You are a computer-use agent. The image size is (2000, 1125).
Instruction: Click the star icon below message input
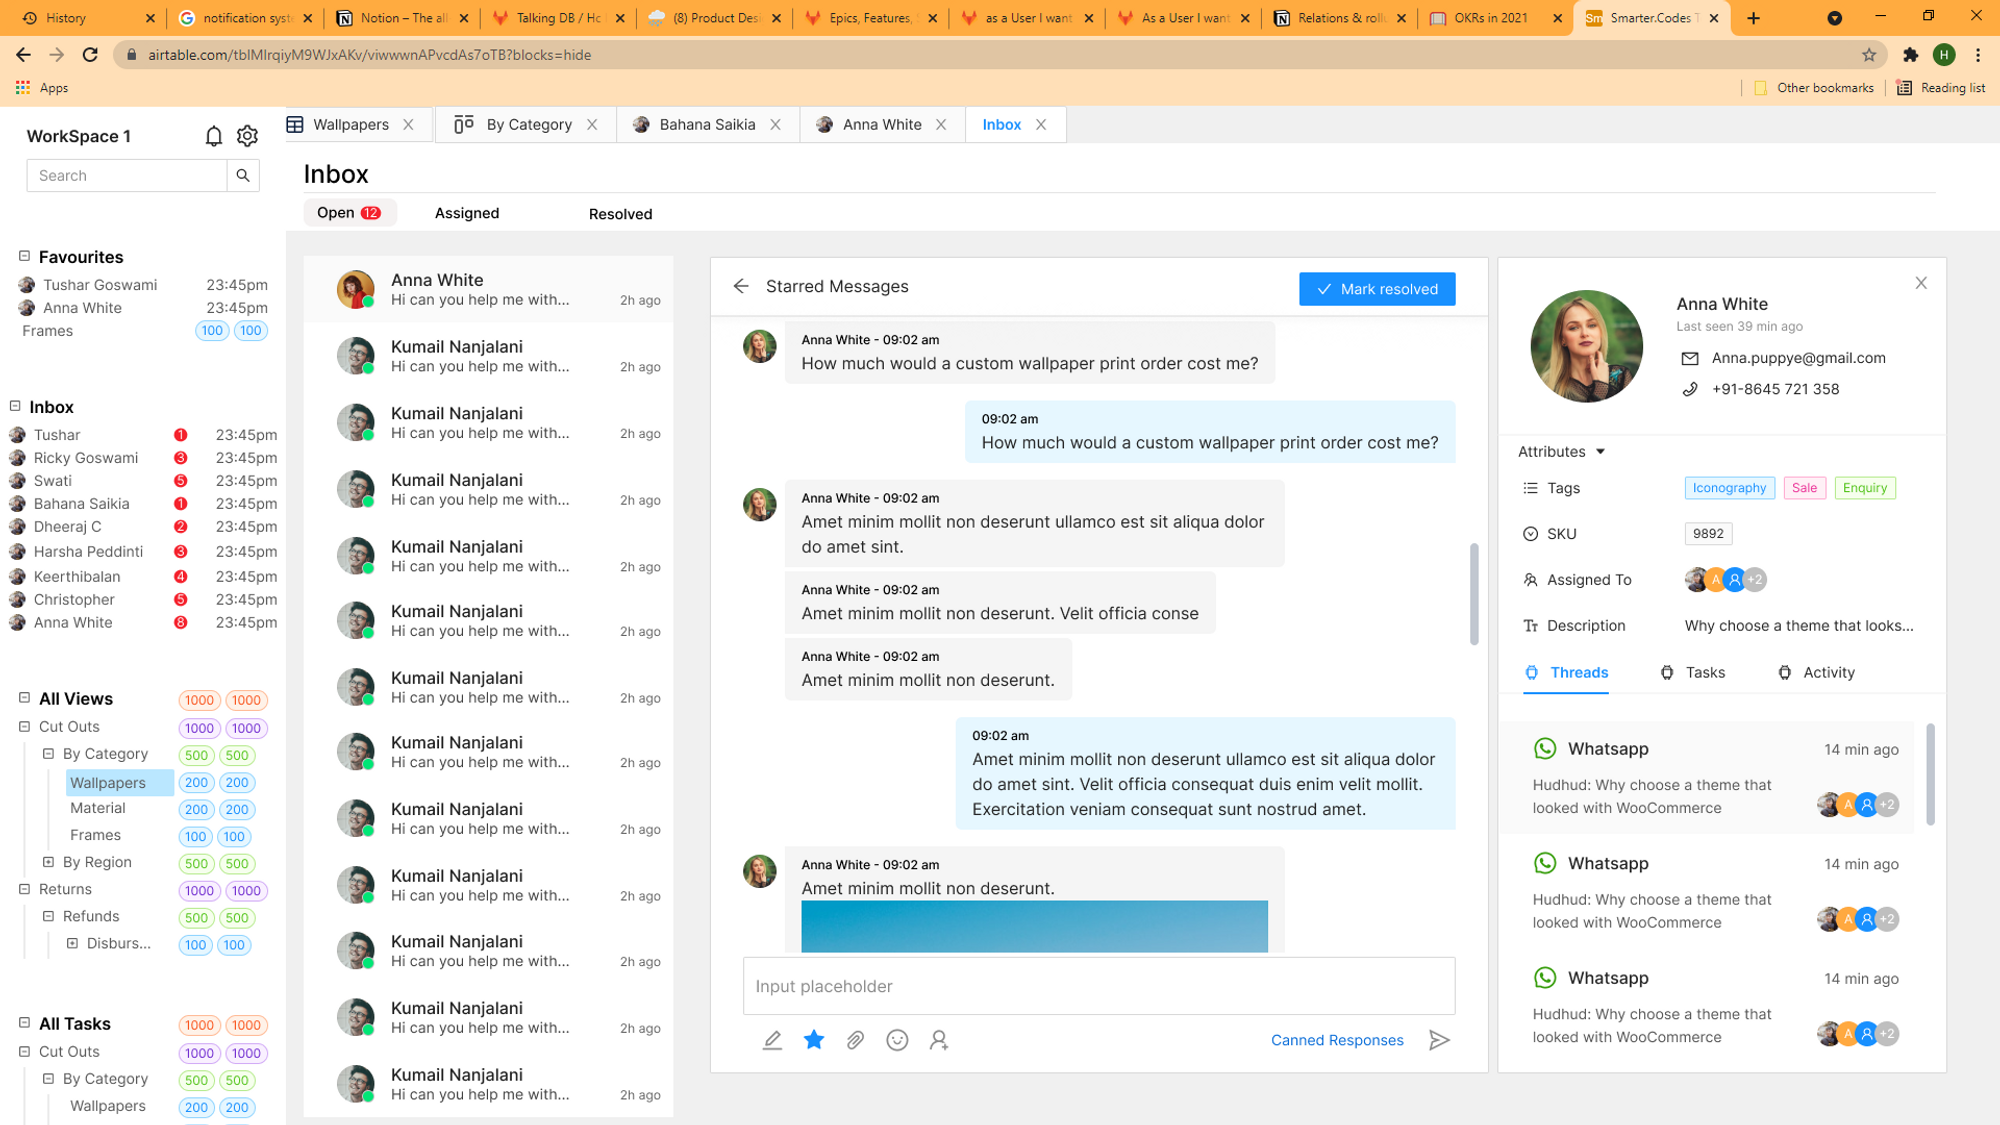pyautogui.click(x=814, y=1040)
